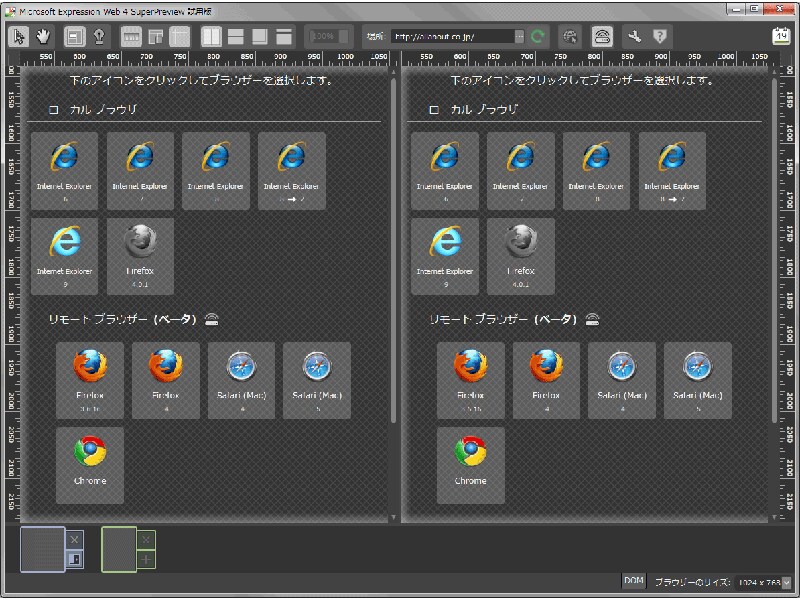The width and height of the screenshot is (800, 600).
Task: Expand the browser size dropdown 1024 x 768
Action: [x=786, y=582]
